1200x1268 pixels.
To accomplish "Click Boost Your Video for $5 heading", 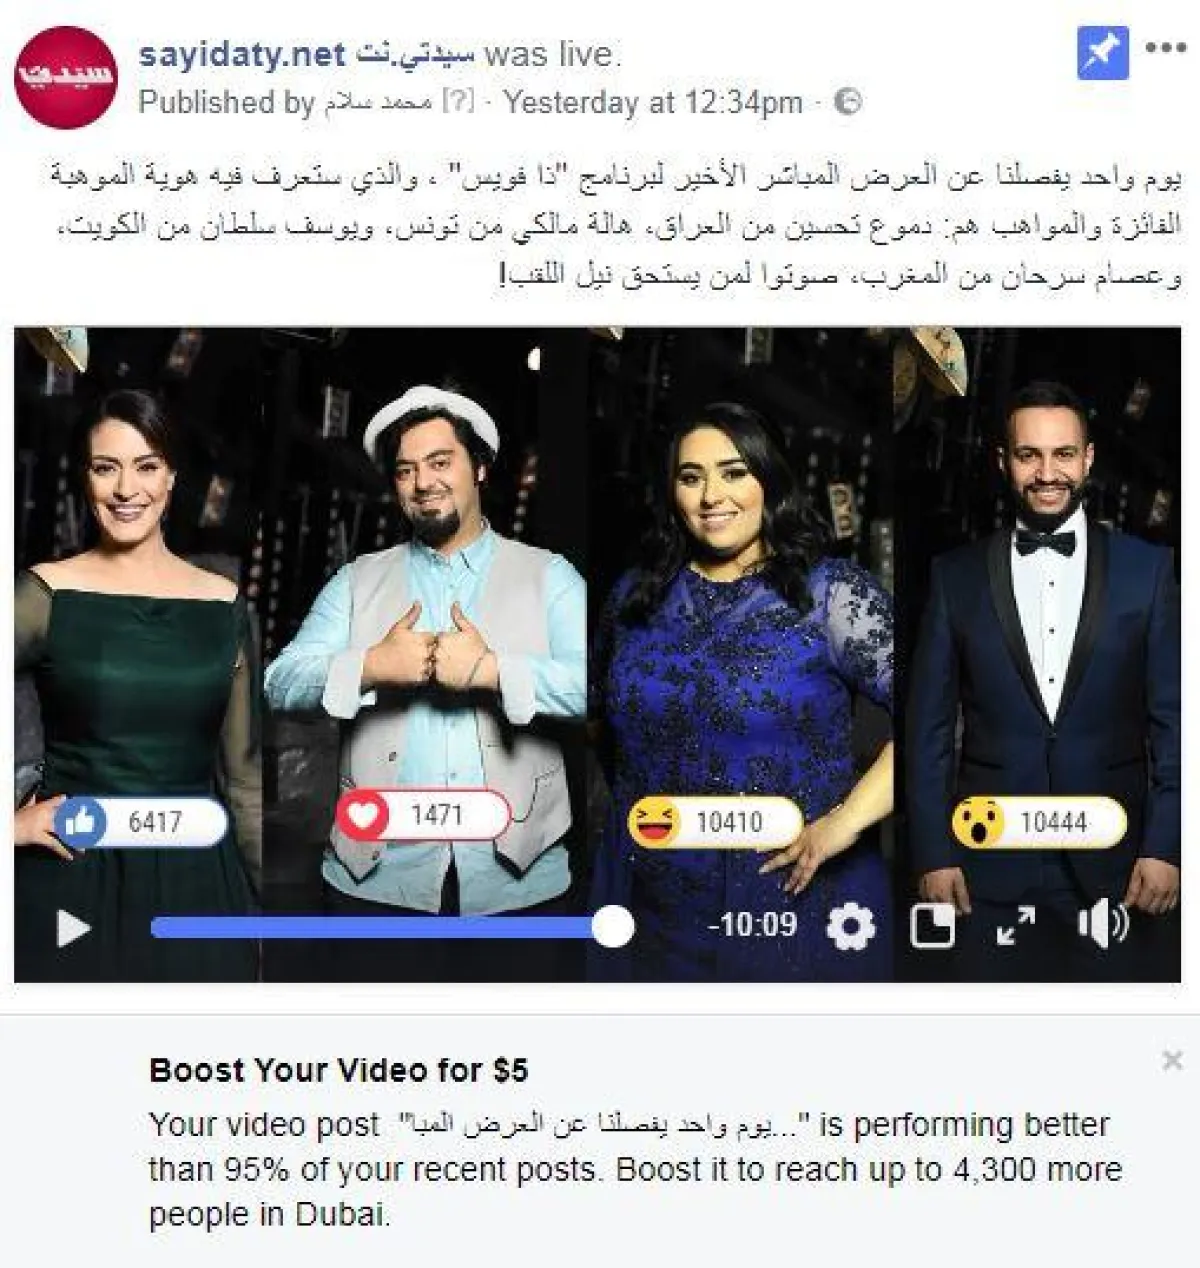I will pyautogui.click(x=339, y=1070).
